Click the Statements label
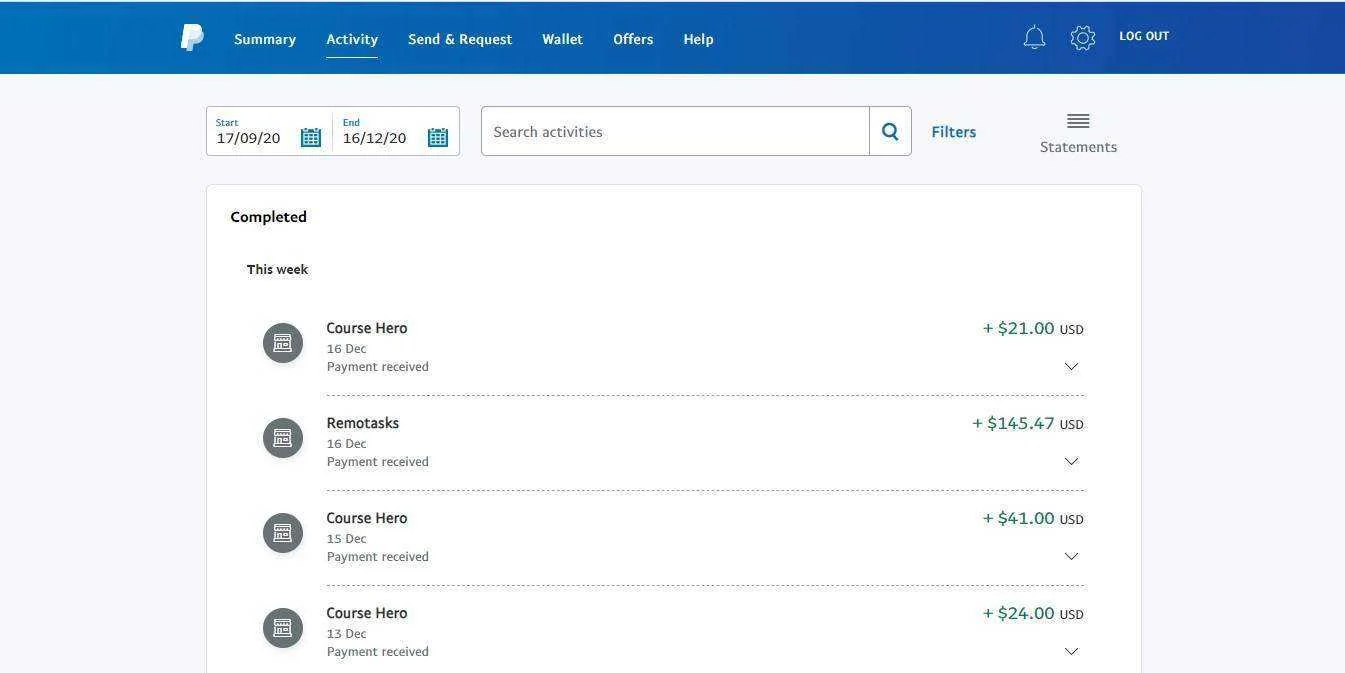Screen dimensions: 1345x673 pyautogui.click(x=1078, y=147)
